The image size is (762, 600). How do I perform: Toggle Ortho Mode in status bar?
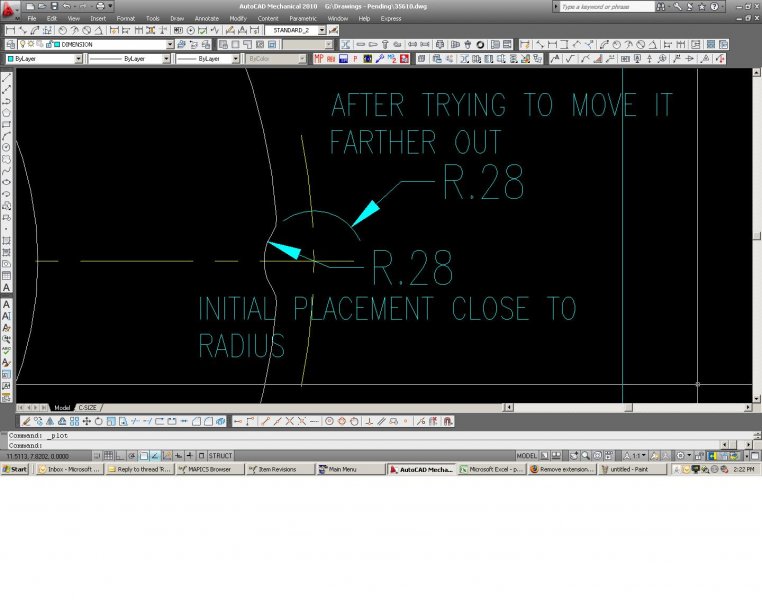(120, 456)
